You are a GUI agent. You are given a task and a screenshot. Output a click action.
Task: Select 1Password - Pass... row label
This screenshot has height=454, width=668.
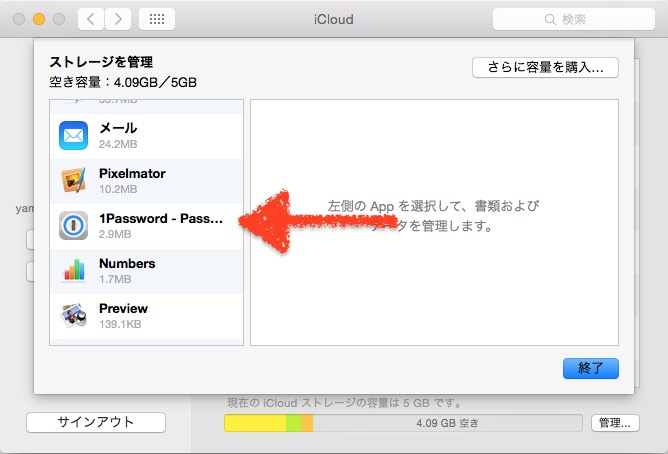161,218
